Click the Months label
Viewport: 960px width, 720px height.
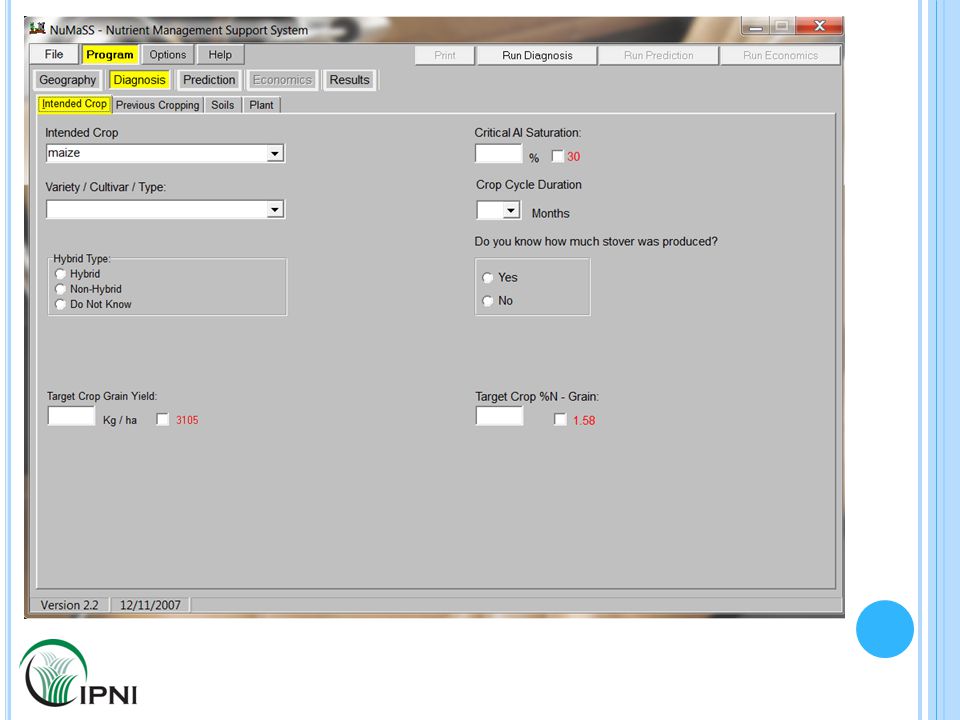pos(550,213)
